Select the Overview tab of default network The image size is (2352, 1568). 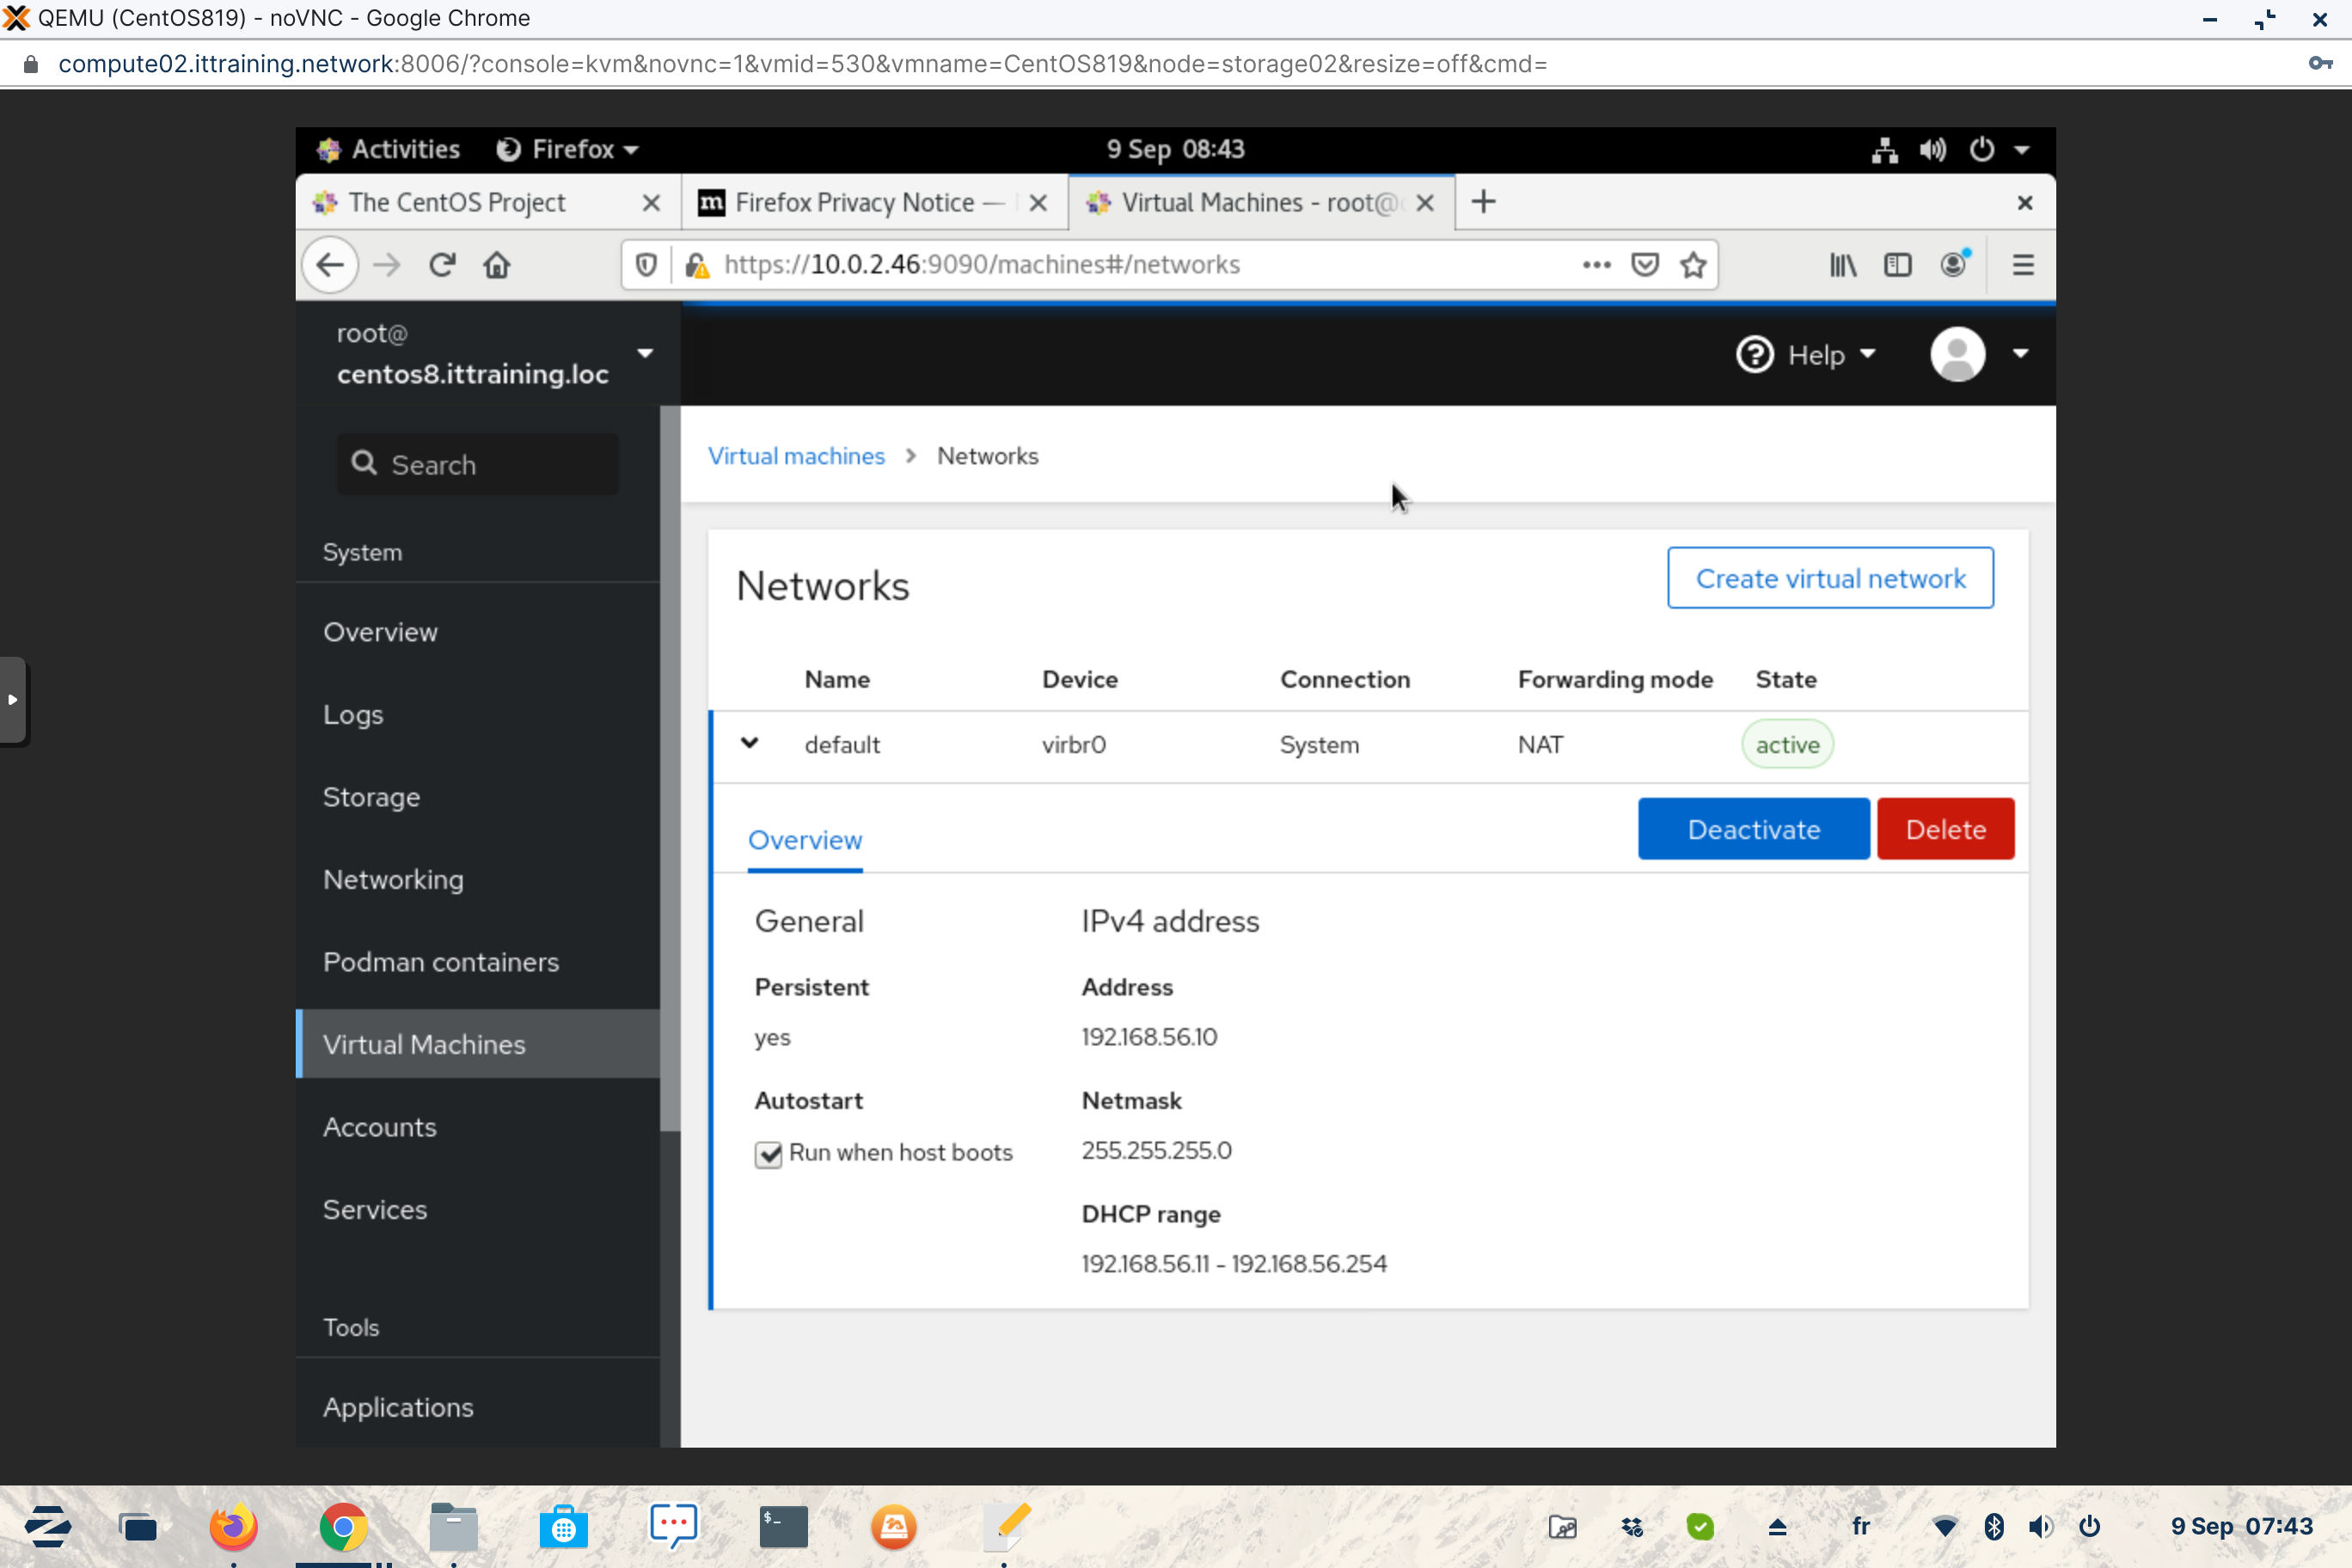click(x=805, y=840)
